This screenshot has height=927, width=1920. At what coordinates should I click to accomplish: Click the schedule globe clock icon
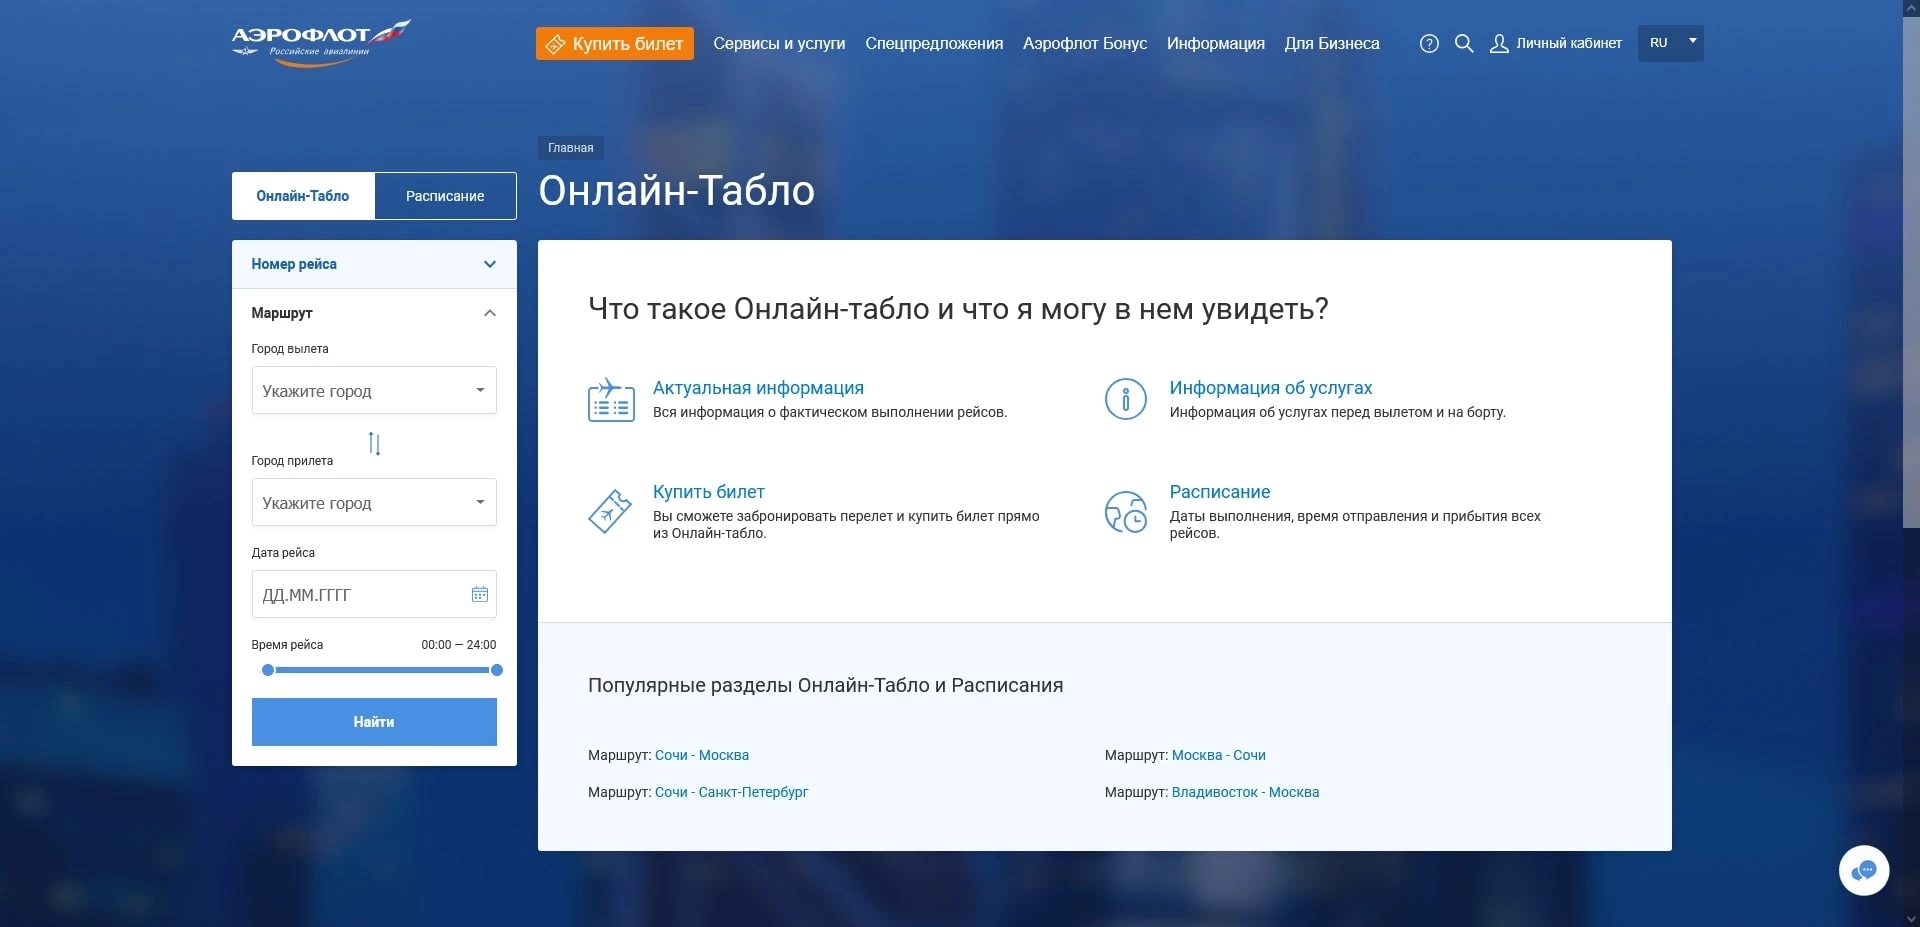click(1125, 512)
